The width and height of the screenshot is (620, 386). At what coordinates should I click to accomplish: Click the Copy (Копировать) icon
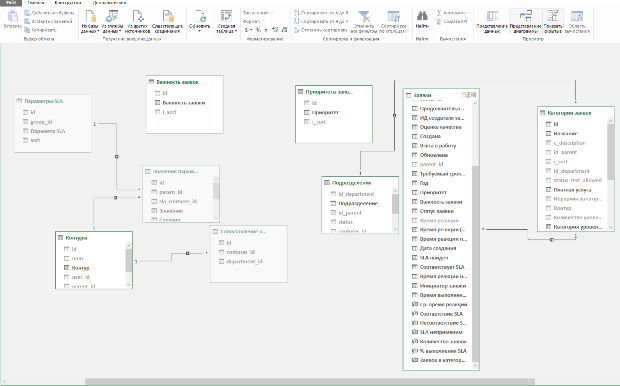click(x=27, y=30)
